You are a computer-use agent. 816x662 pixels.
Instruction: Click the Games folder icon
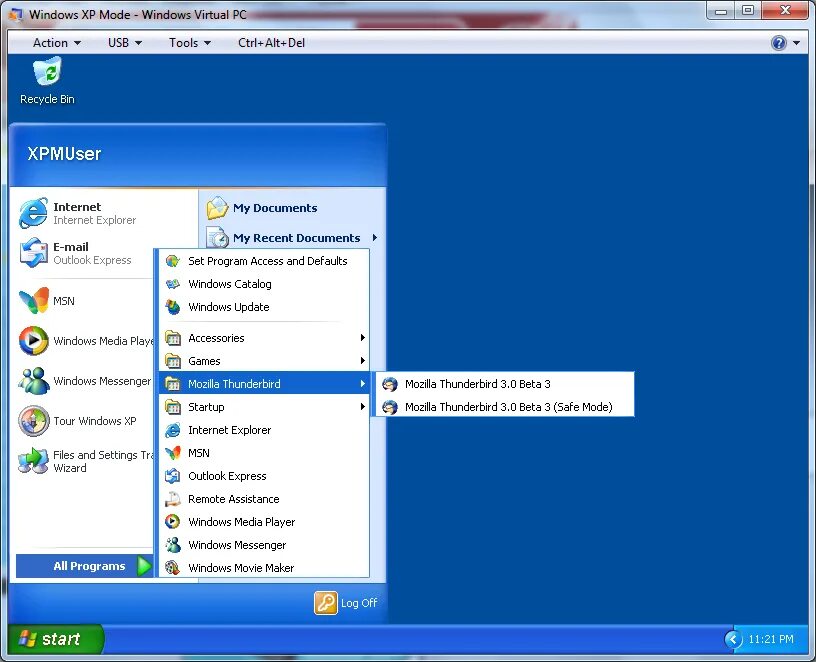173,361
